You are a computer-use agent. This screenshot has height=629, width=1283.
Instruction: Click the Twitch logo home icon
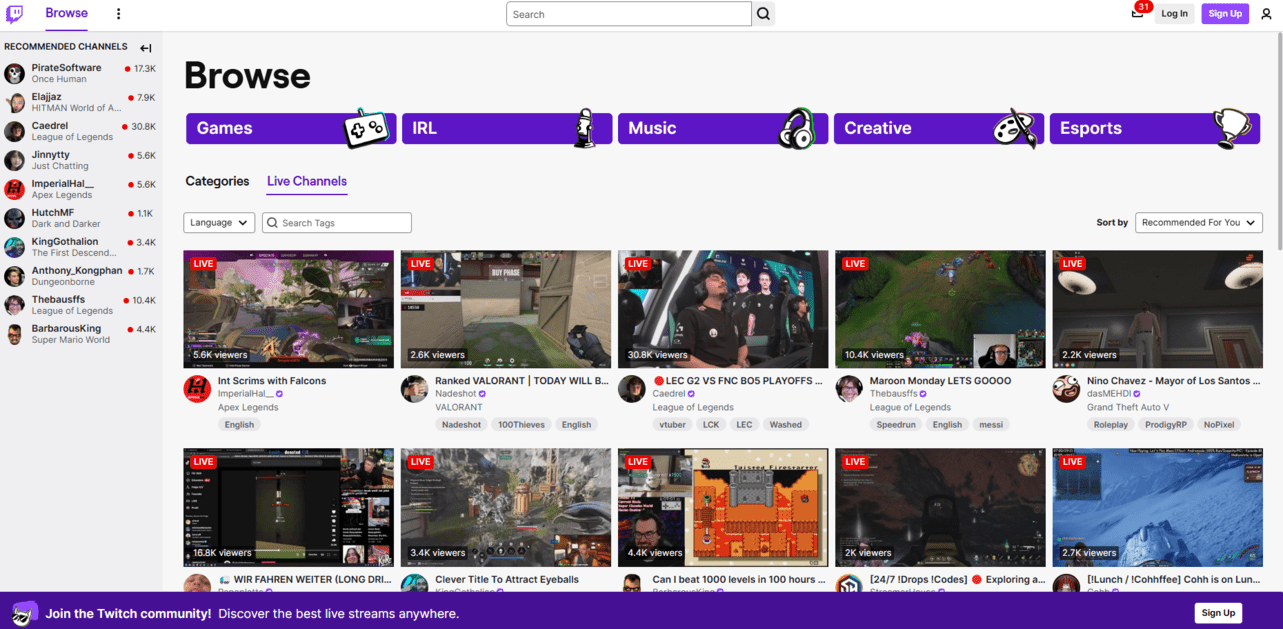15,14
